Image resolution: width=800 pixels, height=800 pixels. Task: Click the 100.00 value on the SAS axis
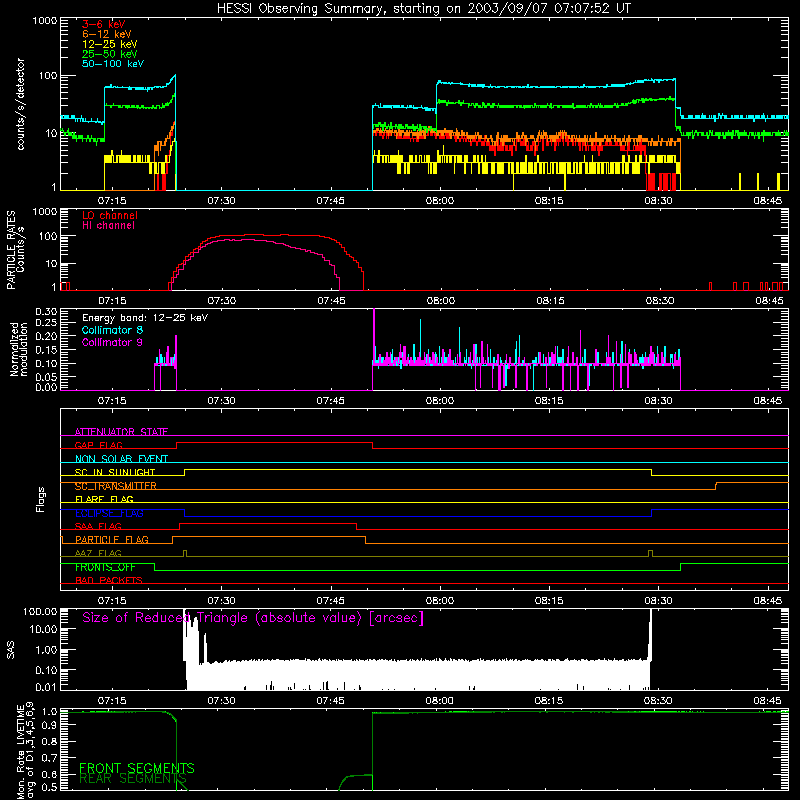(40, 611)
